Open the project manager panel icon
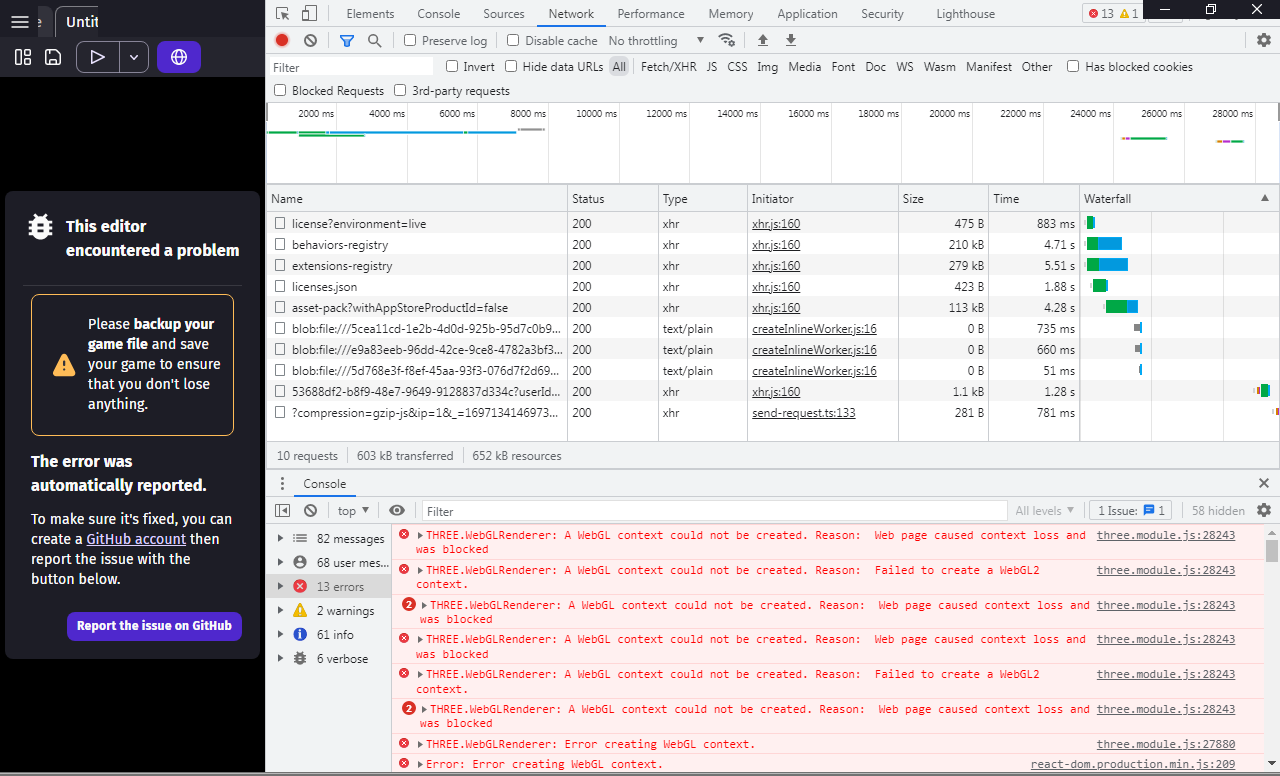This screenshot has width=1280, height=776. pos(22,57)
